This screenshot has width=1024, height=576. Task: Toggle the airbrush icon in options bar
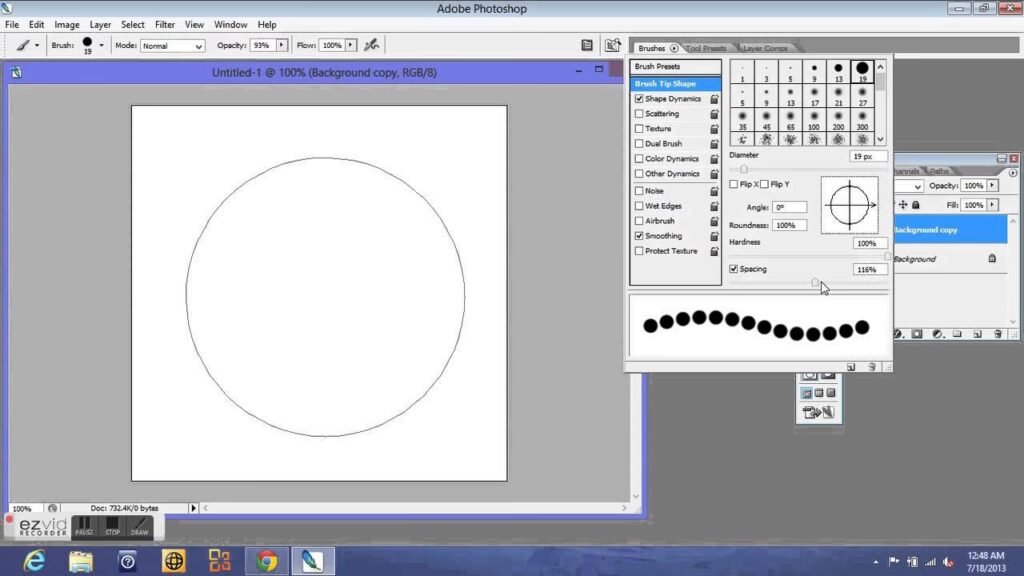point(372,45)
